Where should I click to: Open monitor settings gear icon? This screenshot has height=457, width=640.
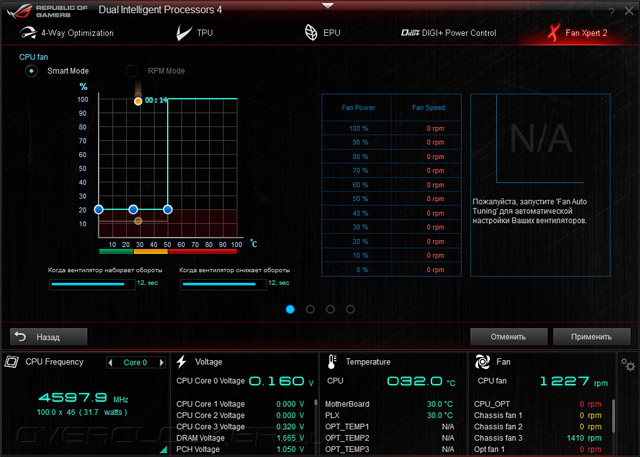pos(628,364)
